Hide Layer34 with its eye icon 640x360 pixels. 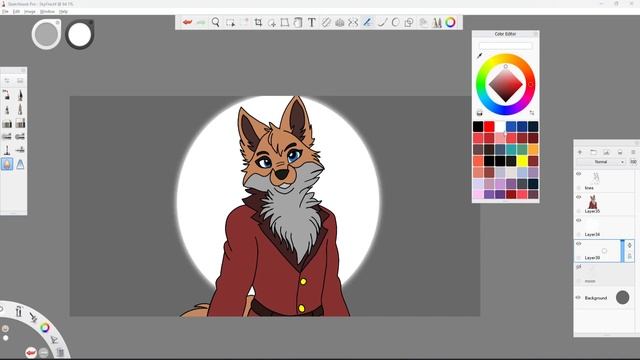point(578,220)
